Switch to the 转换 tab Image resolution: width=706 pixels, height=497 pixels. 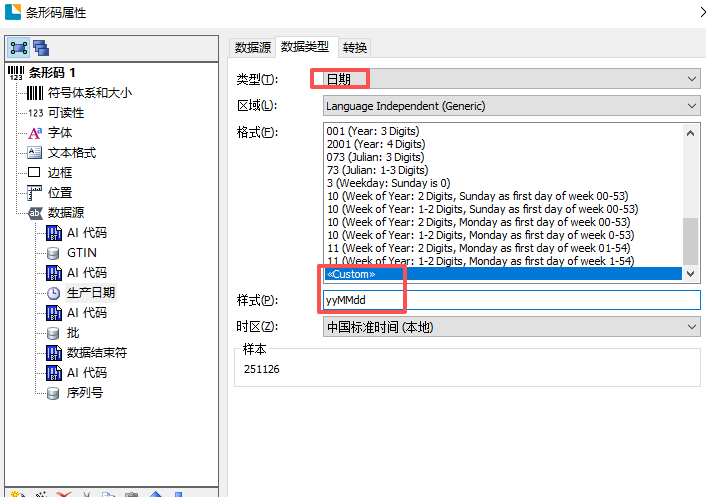click(x=355, y=47)
